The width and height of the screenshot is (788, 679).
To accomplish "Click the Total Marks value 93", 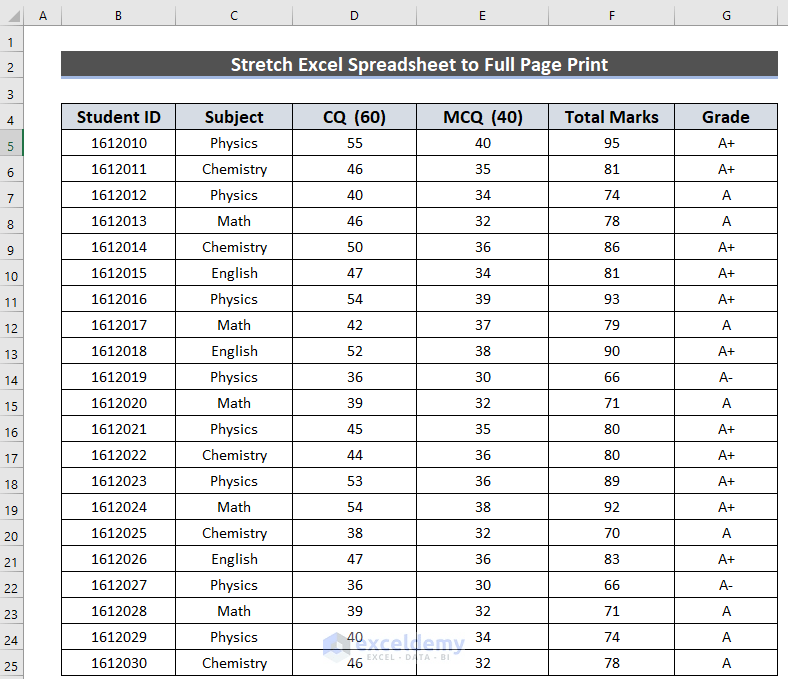I will coord(612,299).
